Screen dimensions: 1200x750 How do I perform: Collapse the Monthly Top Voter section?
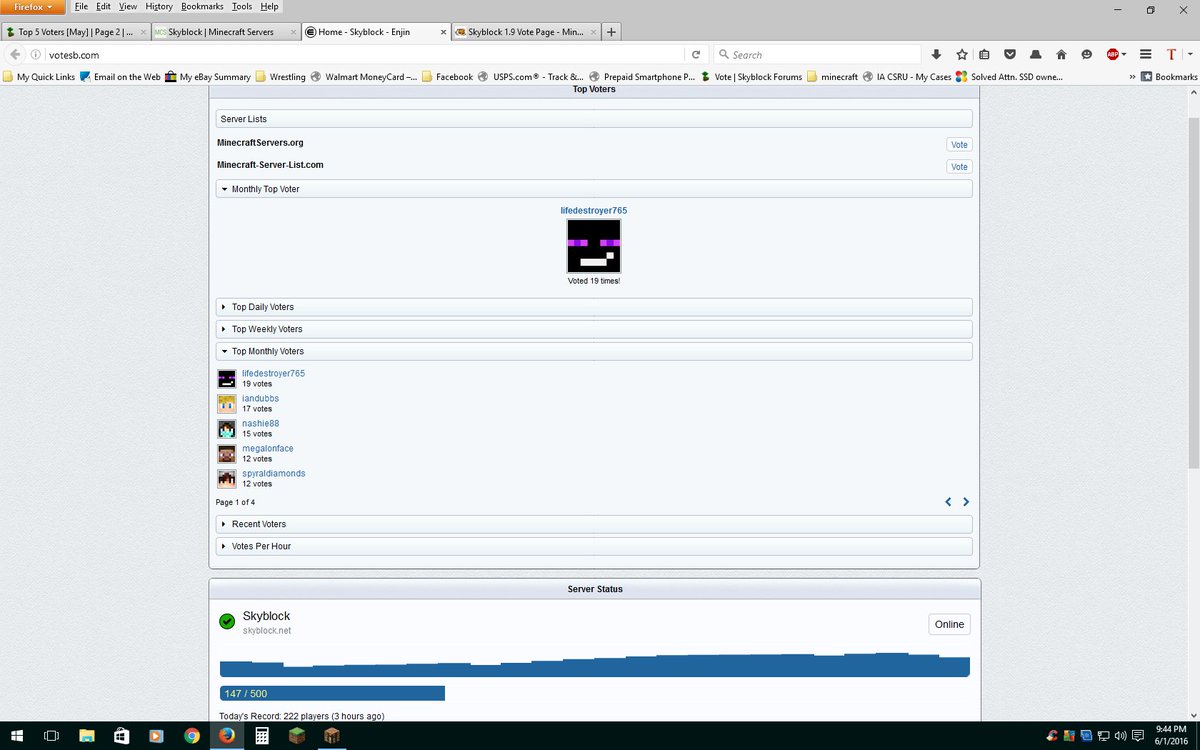(594, 189)
